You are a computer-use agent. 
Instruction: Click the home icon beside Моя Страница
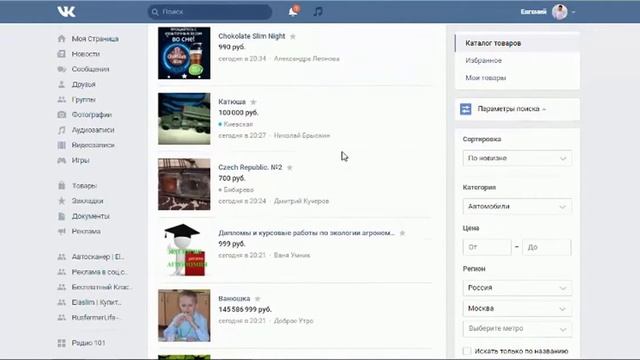62,39
